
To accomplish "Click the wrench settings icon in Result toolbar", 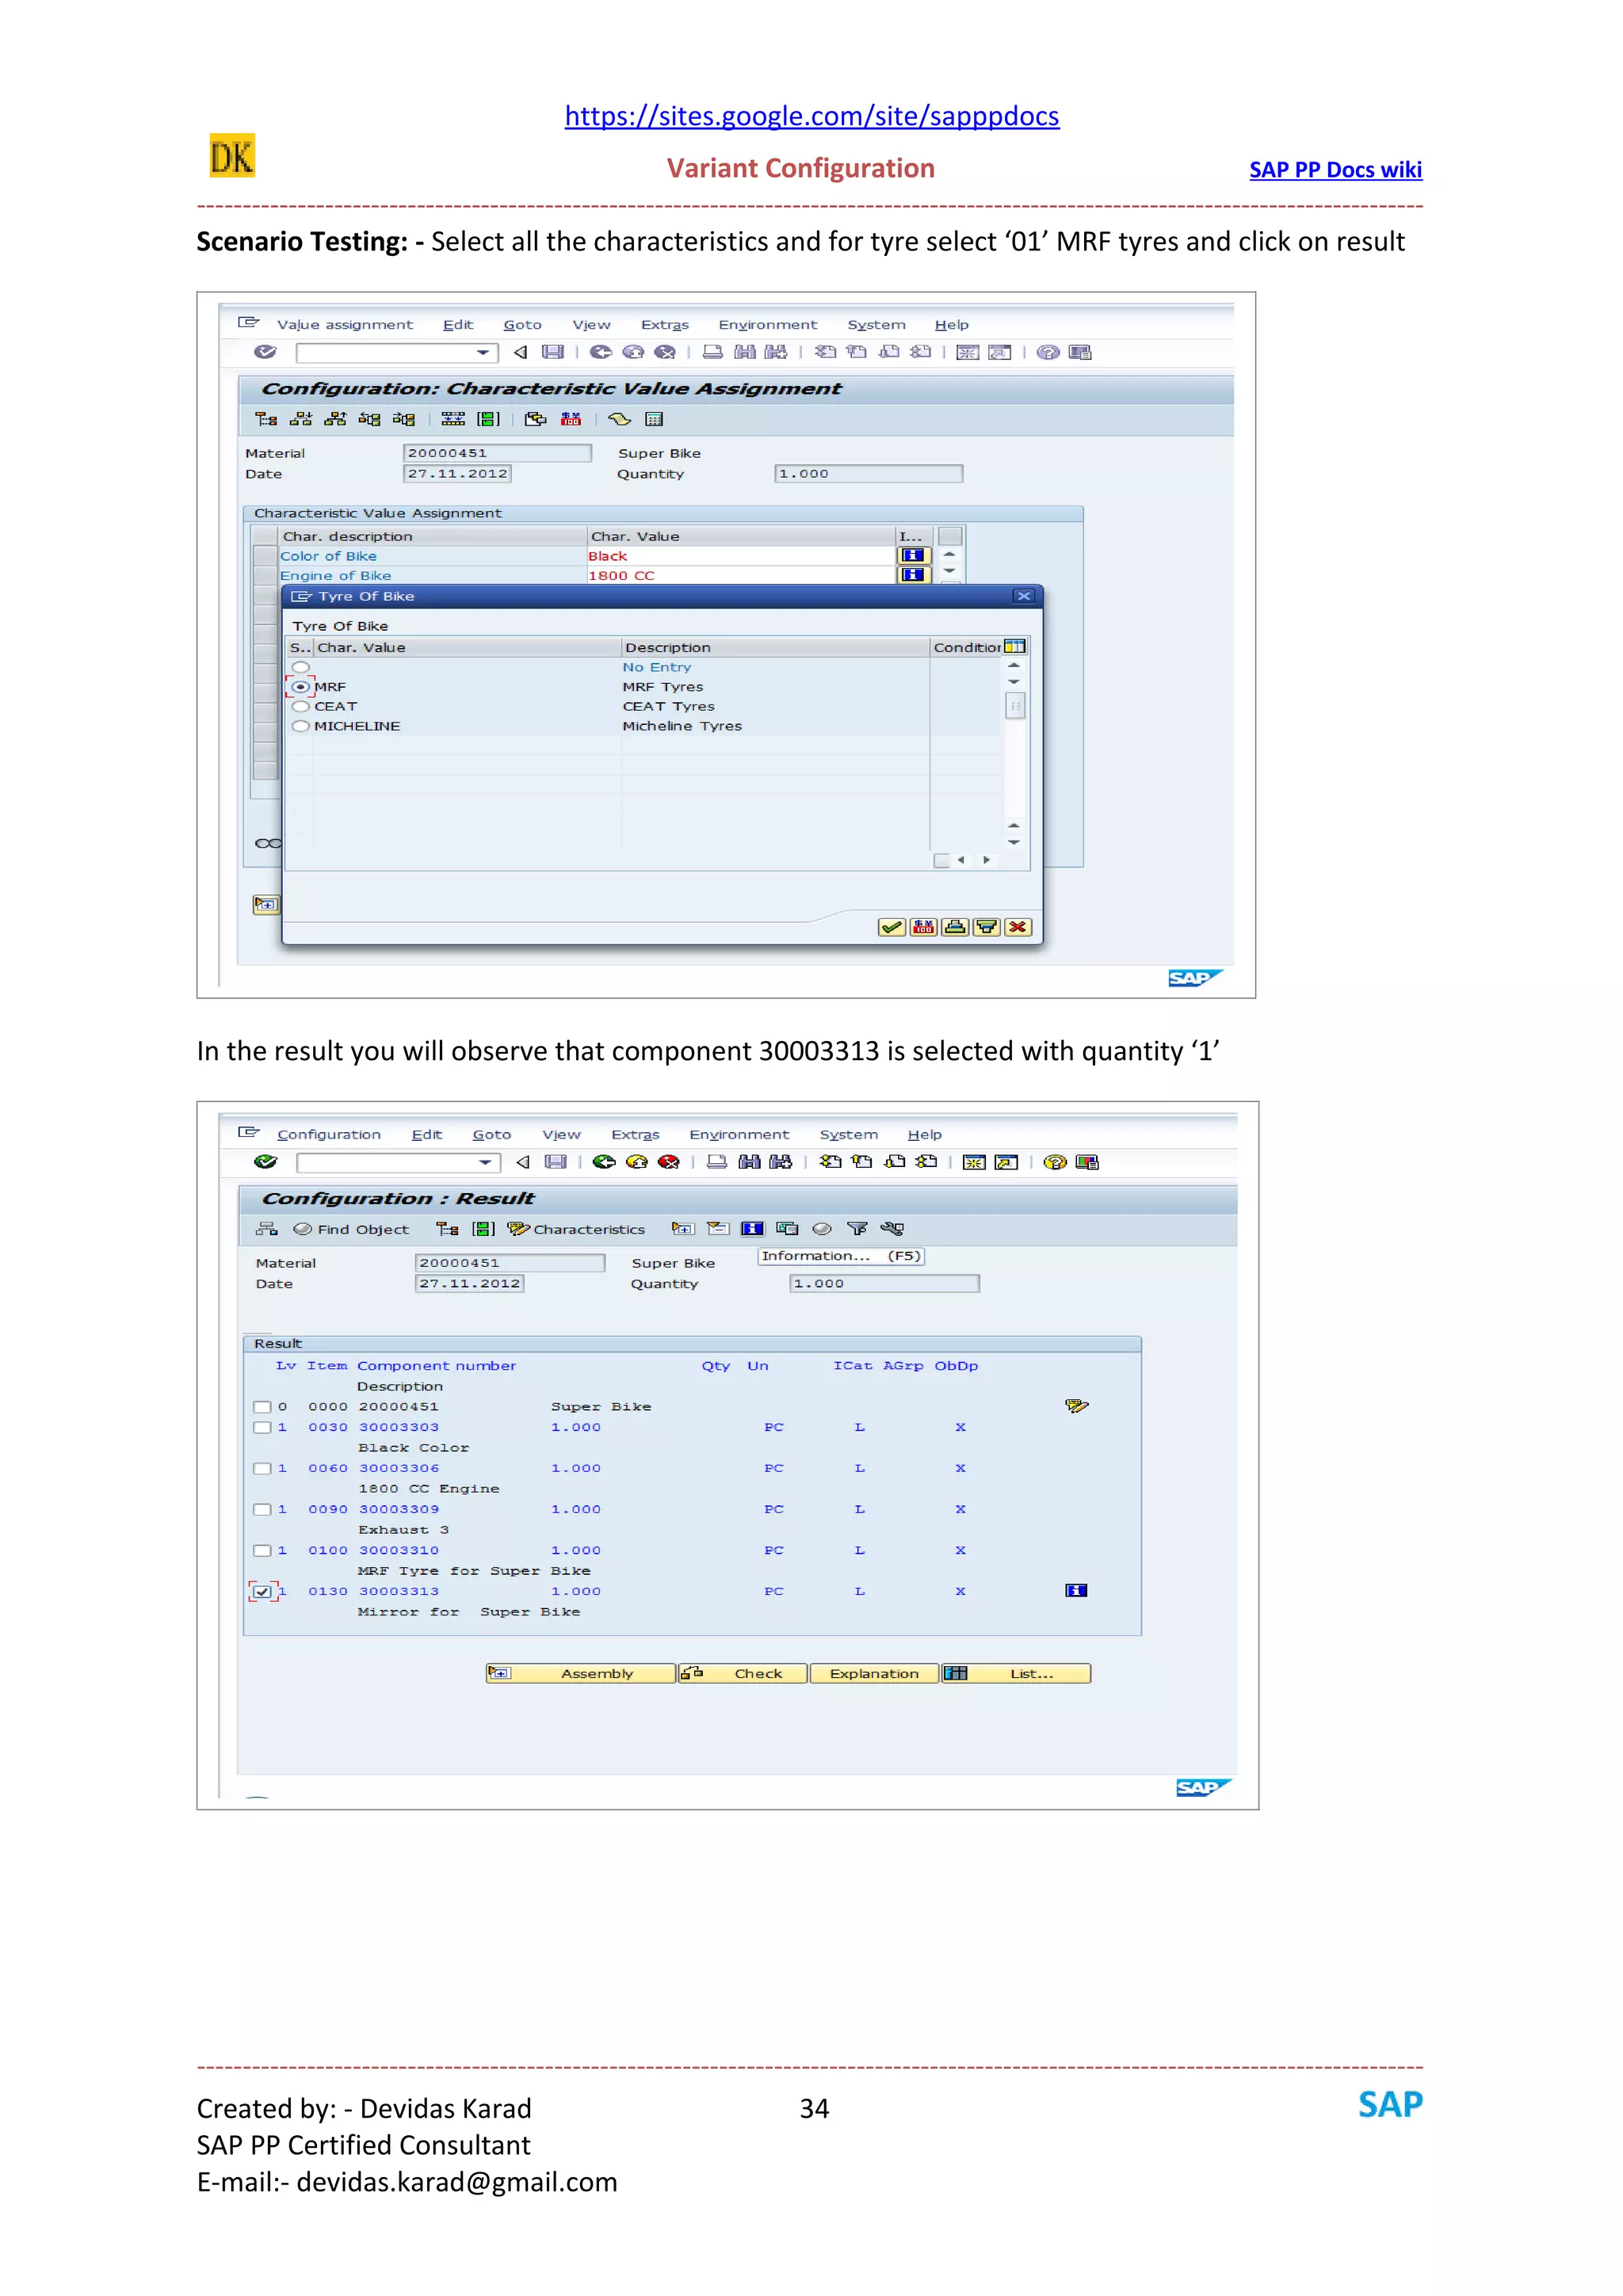I will pos(892,1229).
